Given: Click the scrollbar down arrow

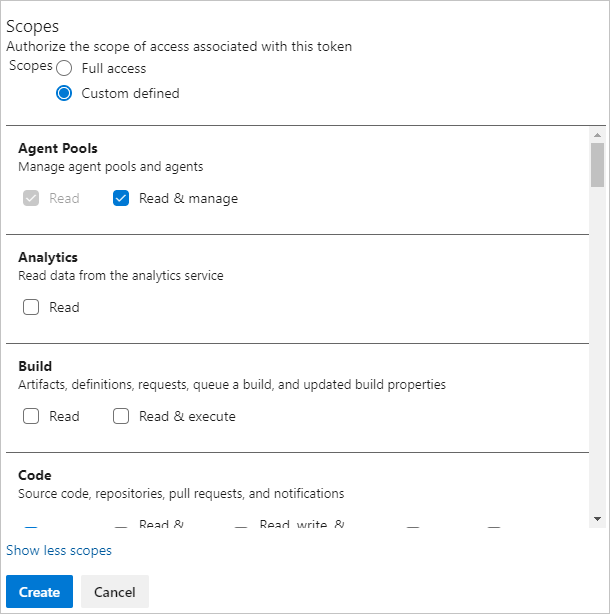Looking at the screenshot, I should click(597, 519).
